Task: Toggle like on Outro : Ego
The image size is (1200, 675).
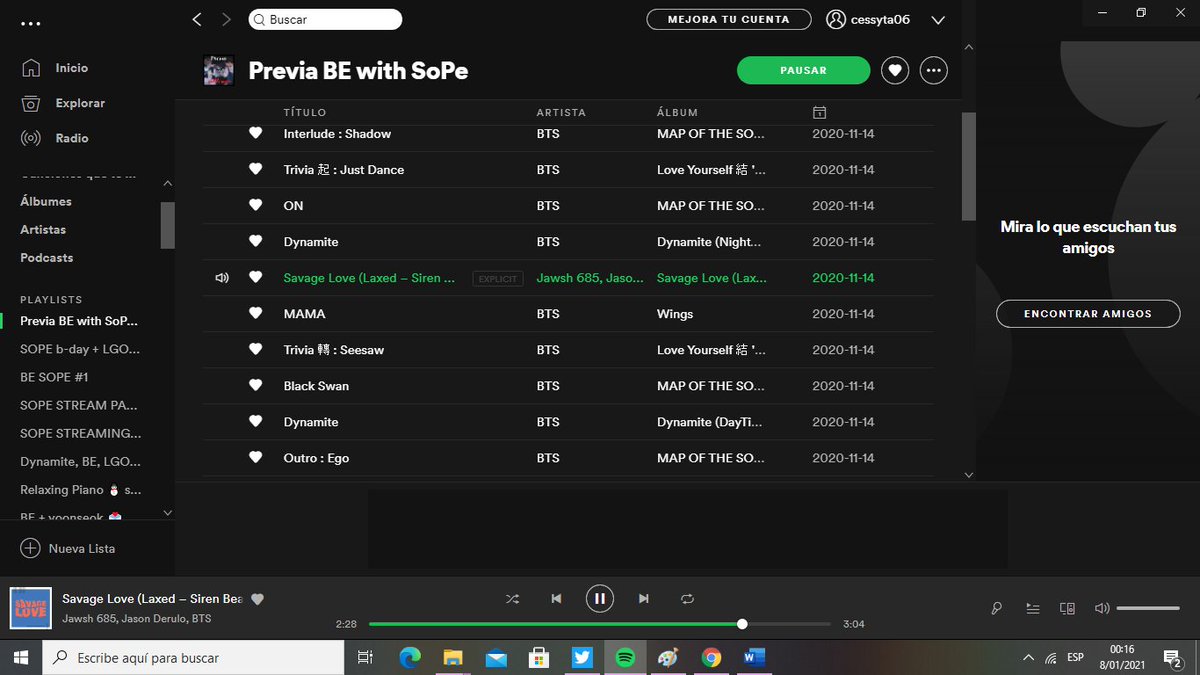Action: (255, 457)
